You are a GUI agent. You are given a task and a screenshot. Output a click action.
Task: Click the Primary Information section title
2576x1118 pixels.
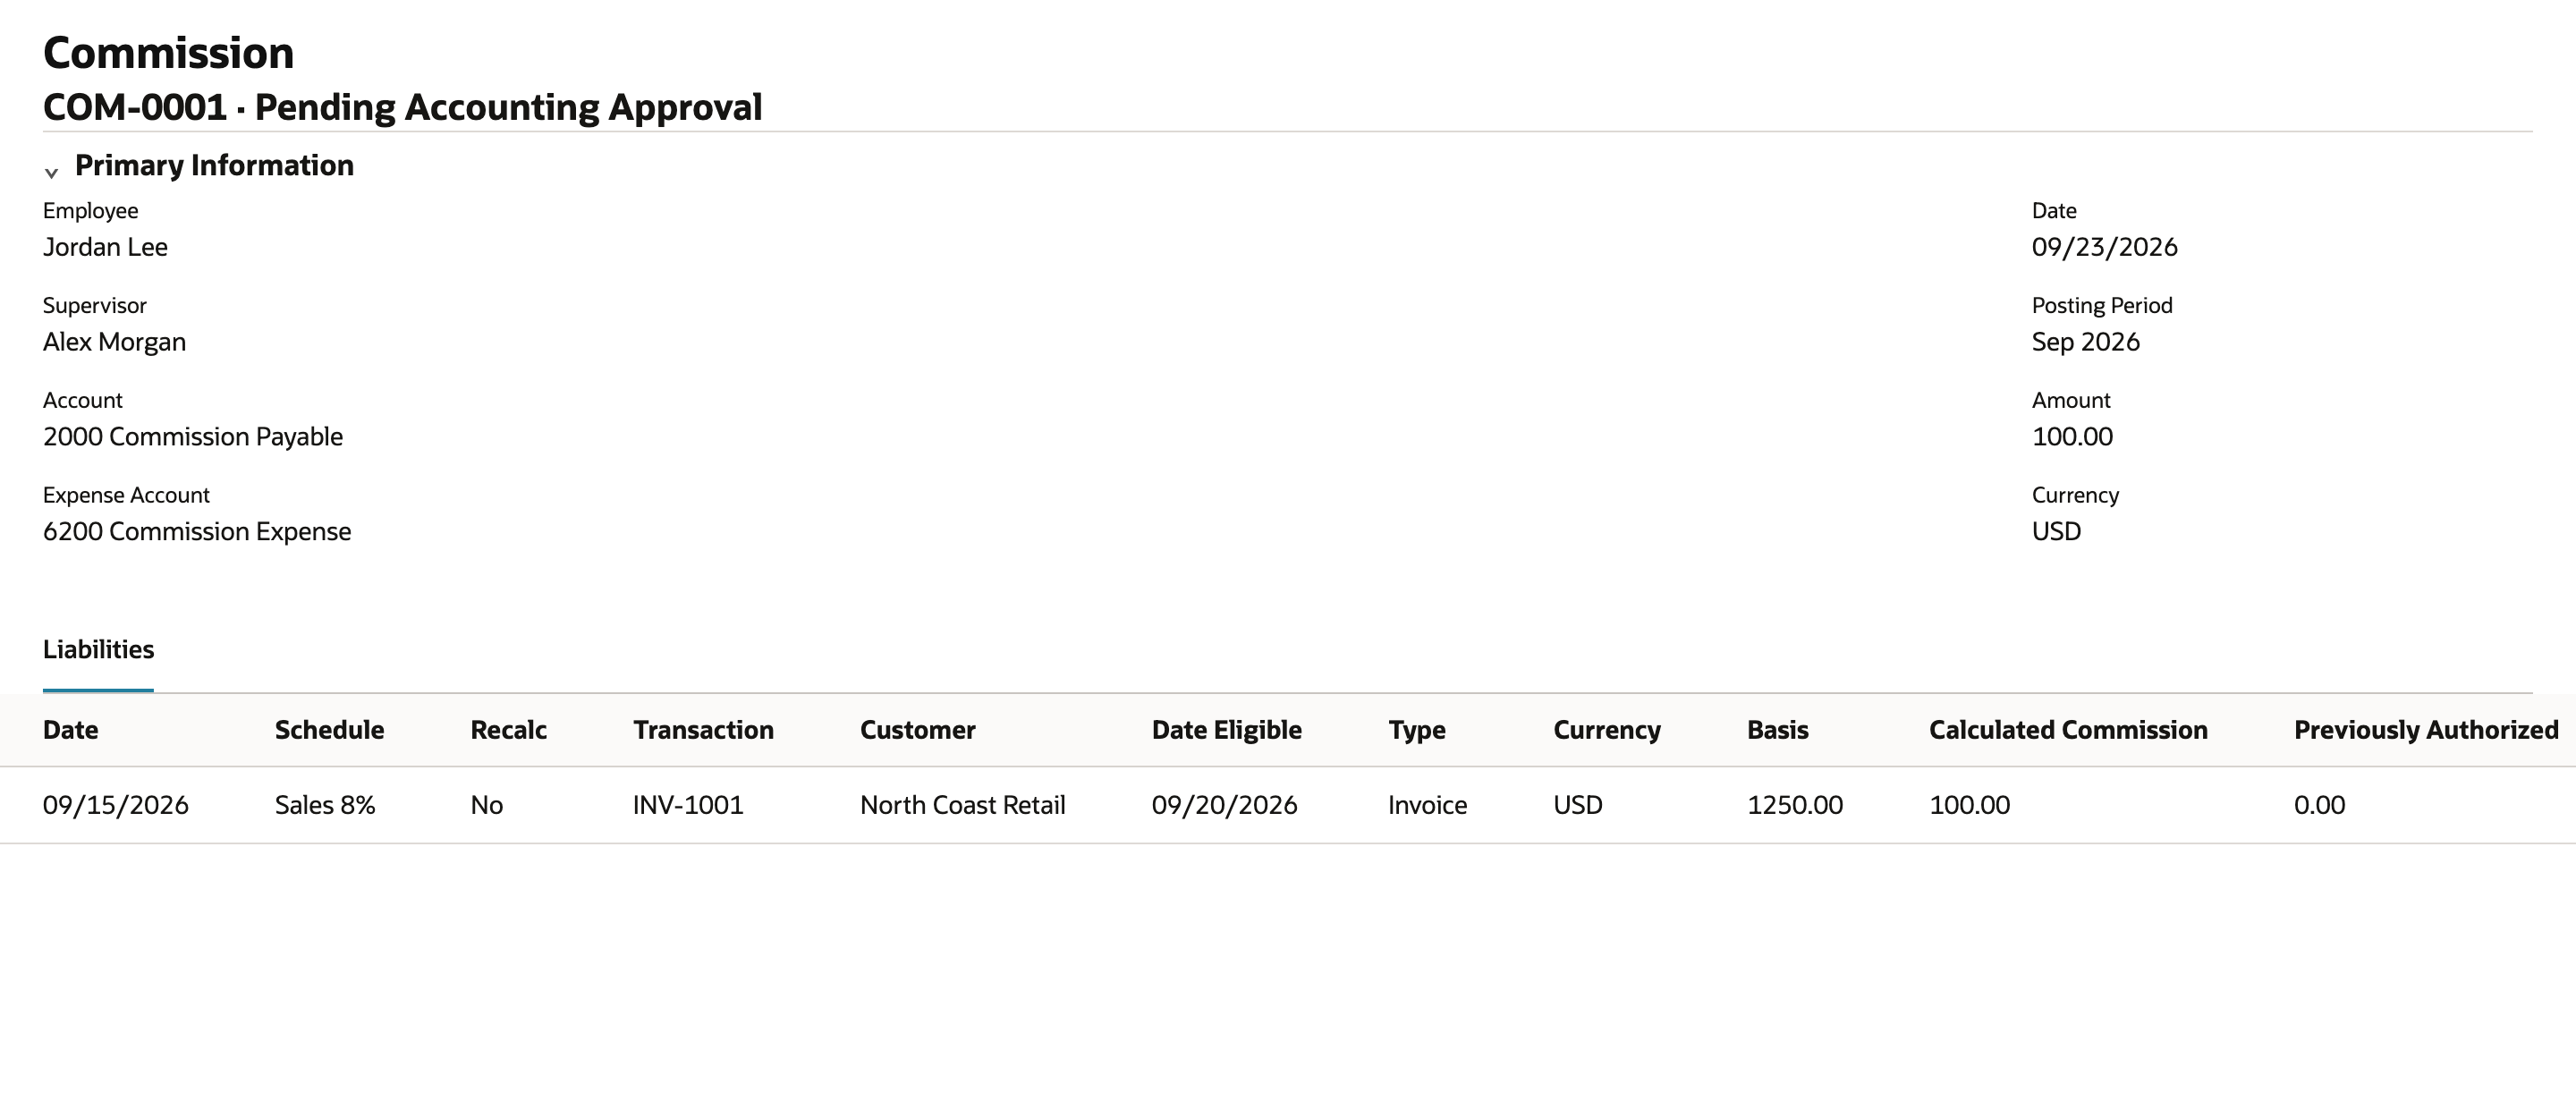pyautogui.click(x=214, y=165)
